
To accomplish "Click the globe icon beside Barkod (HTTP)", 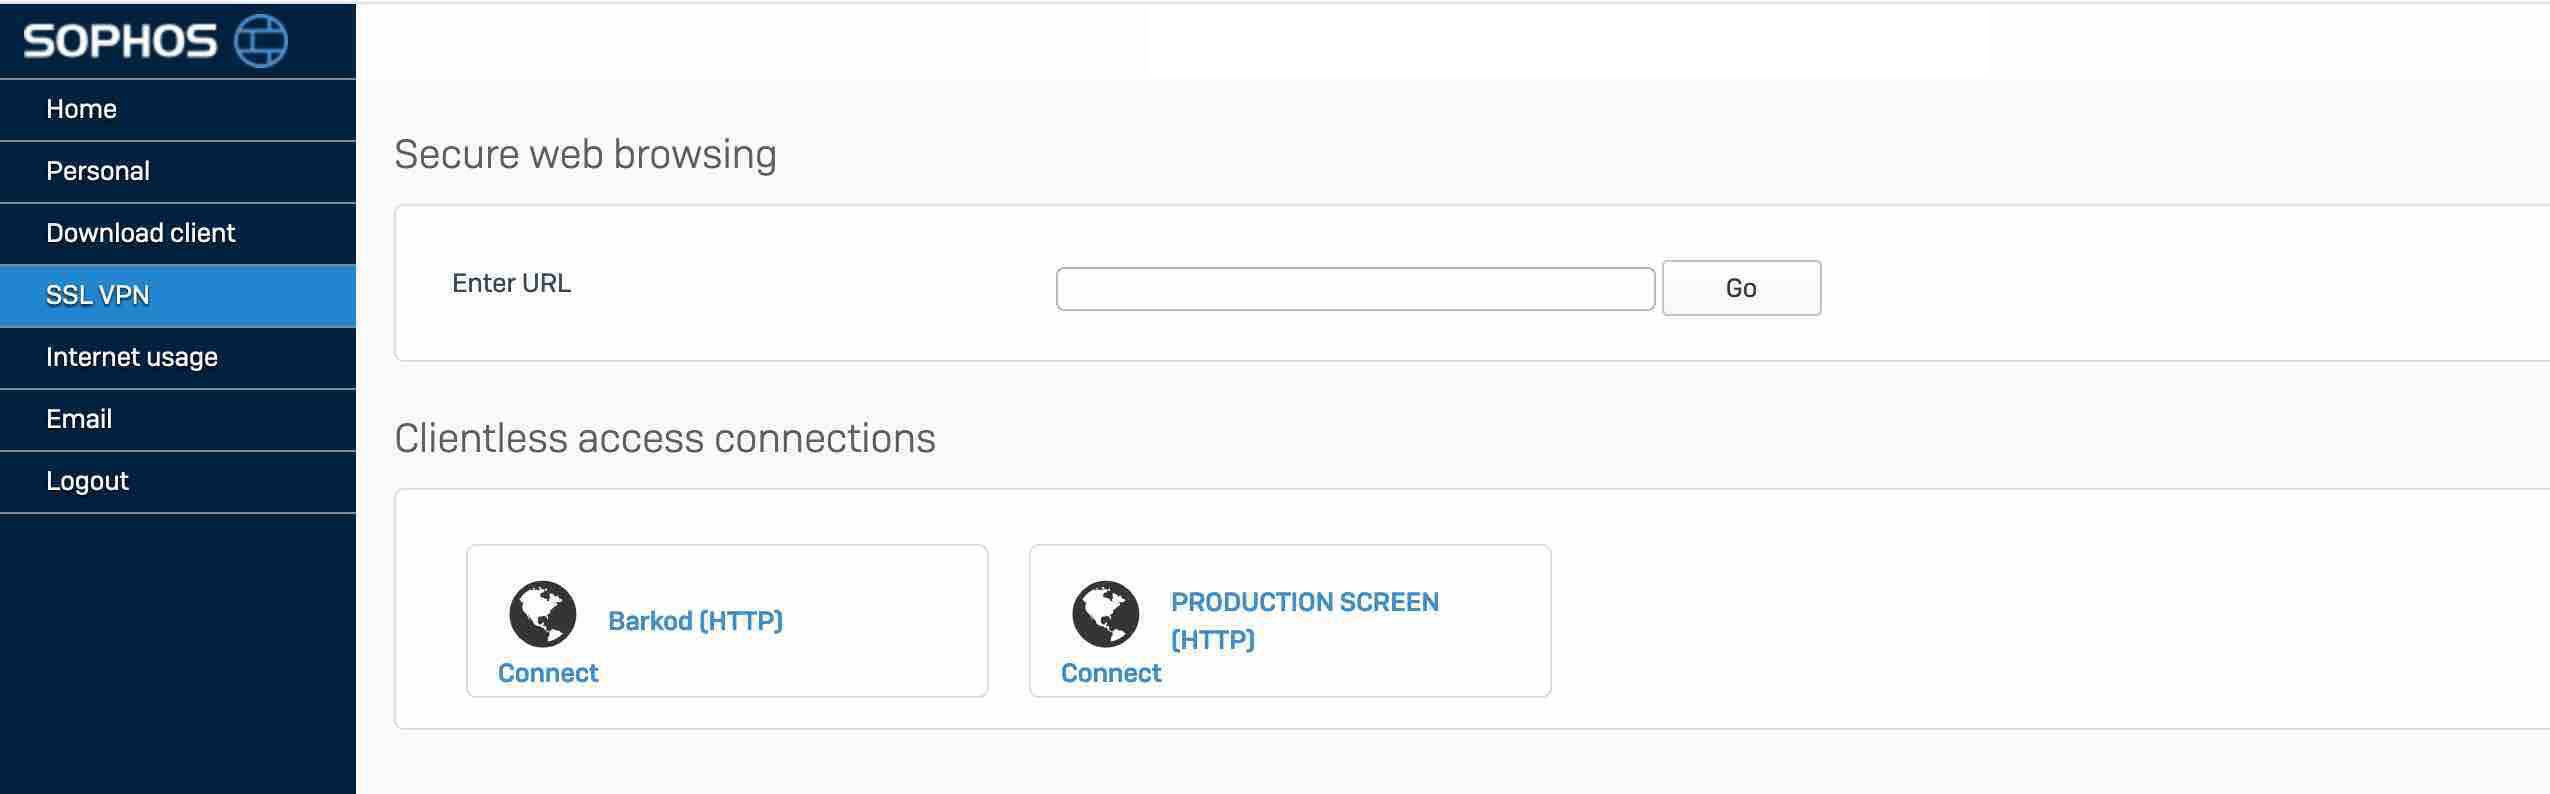I will point(543,614).
